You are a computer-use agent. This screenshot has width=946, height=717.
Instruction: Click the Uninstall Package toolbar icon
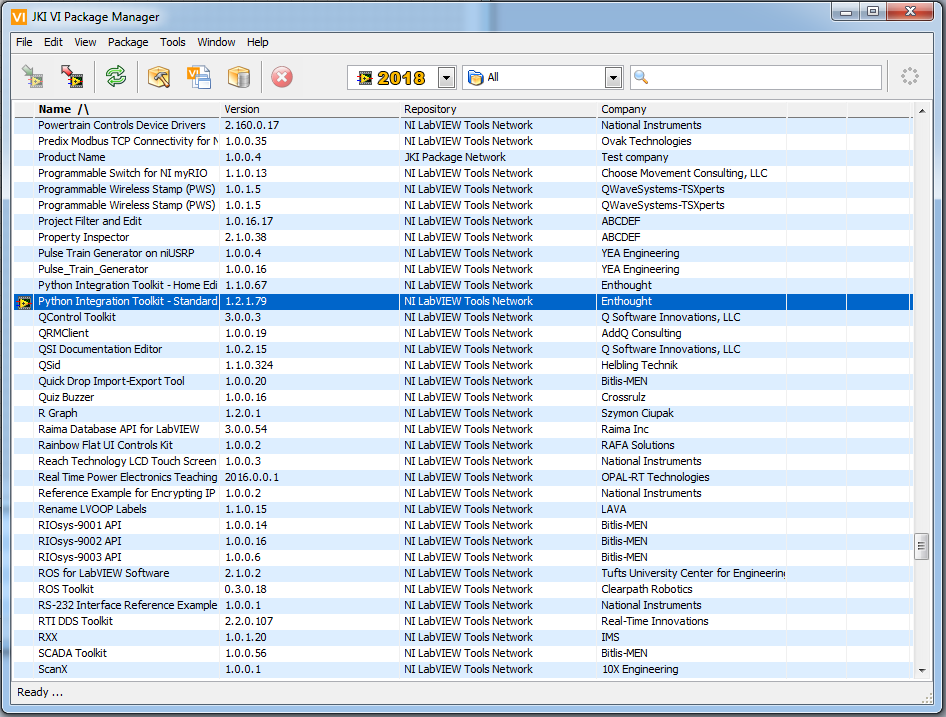pyautogui.click(x=72, y=77)
